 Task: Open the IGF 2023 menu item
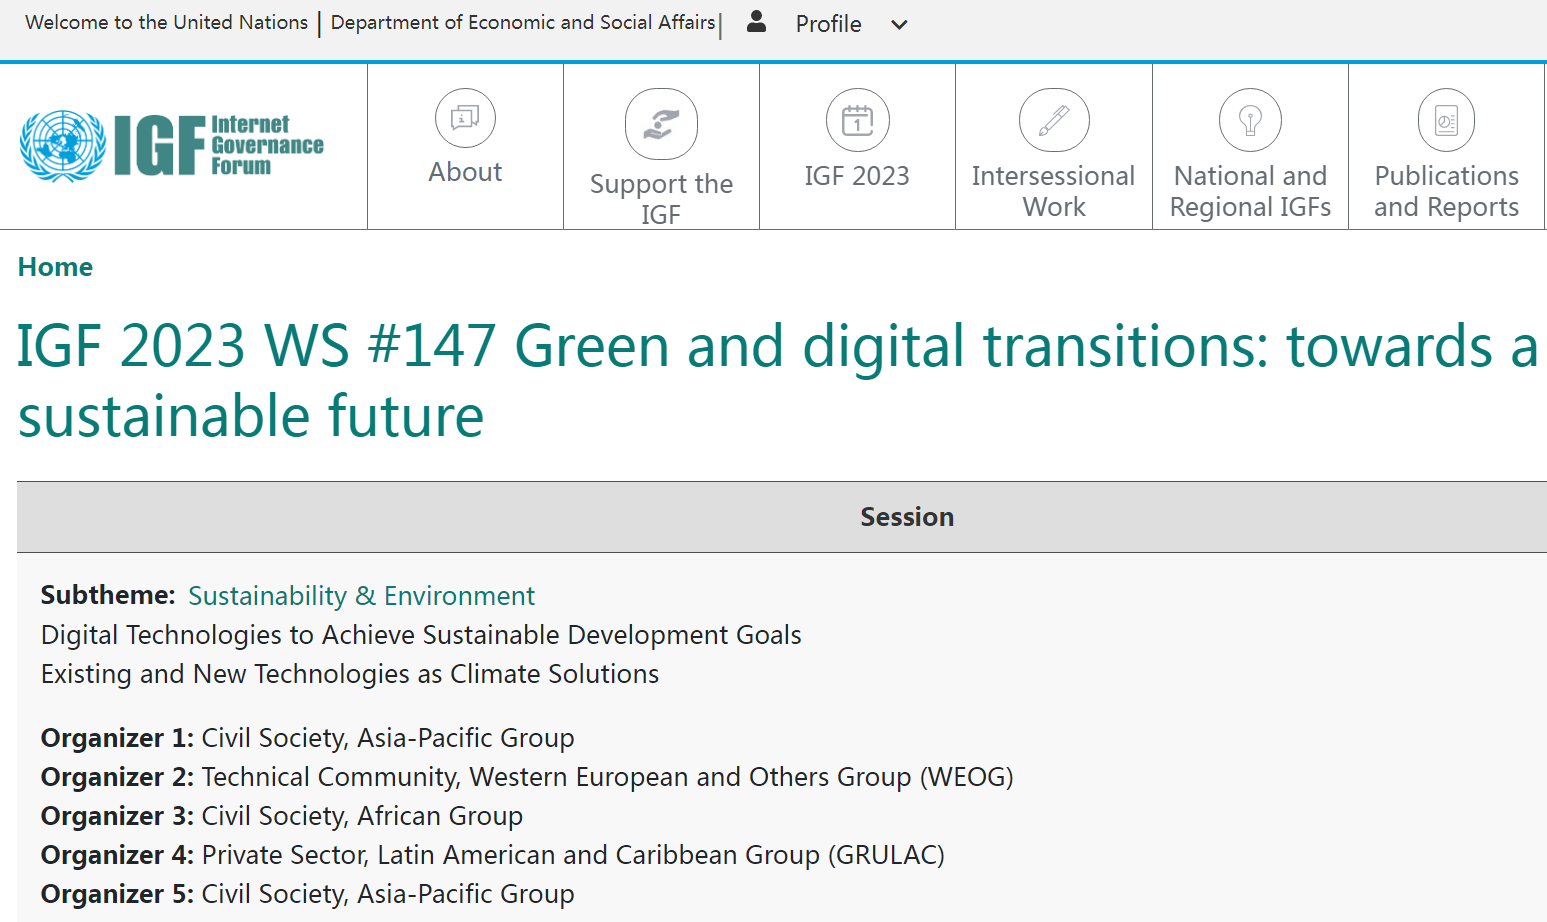click(857, 176)
